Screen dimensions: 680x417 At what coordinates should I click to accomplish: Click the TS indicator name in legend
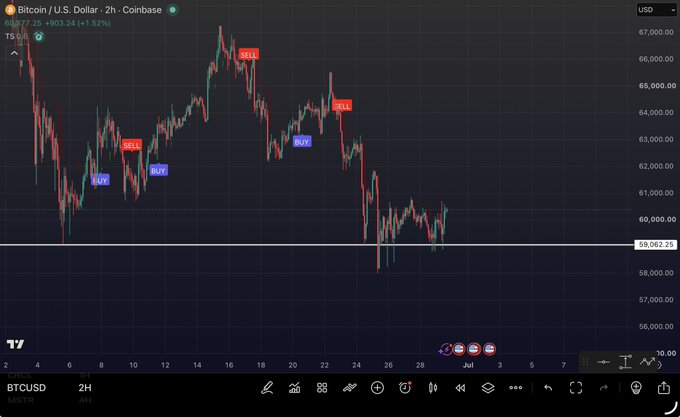pyautogui.click(x=10, y=36)
